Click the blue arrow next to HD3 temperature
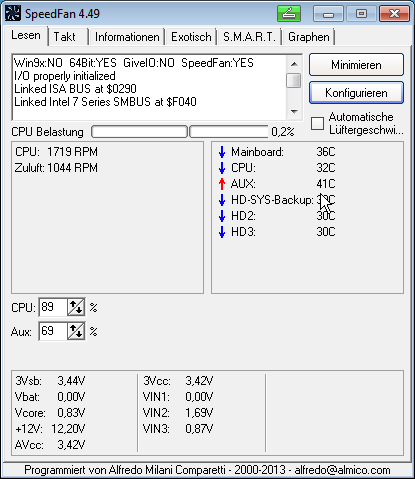 222,232
